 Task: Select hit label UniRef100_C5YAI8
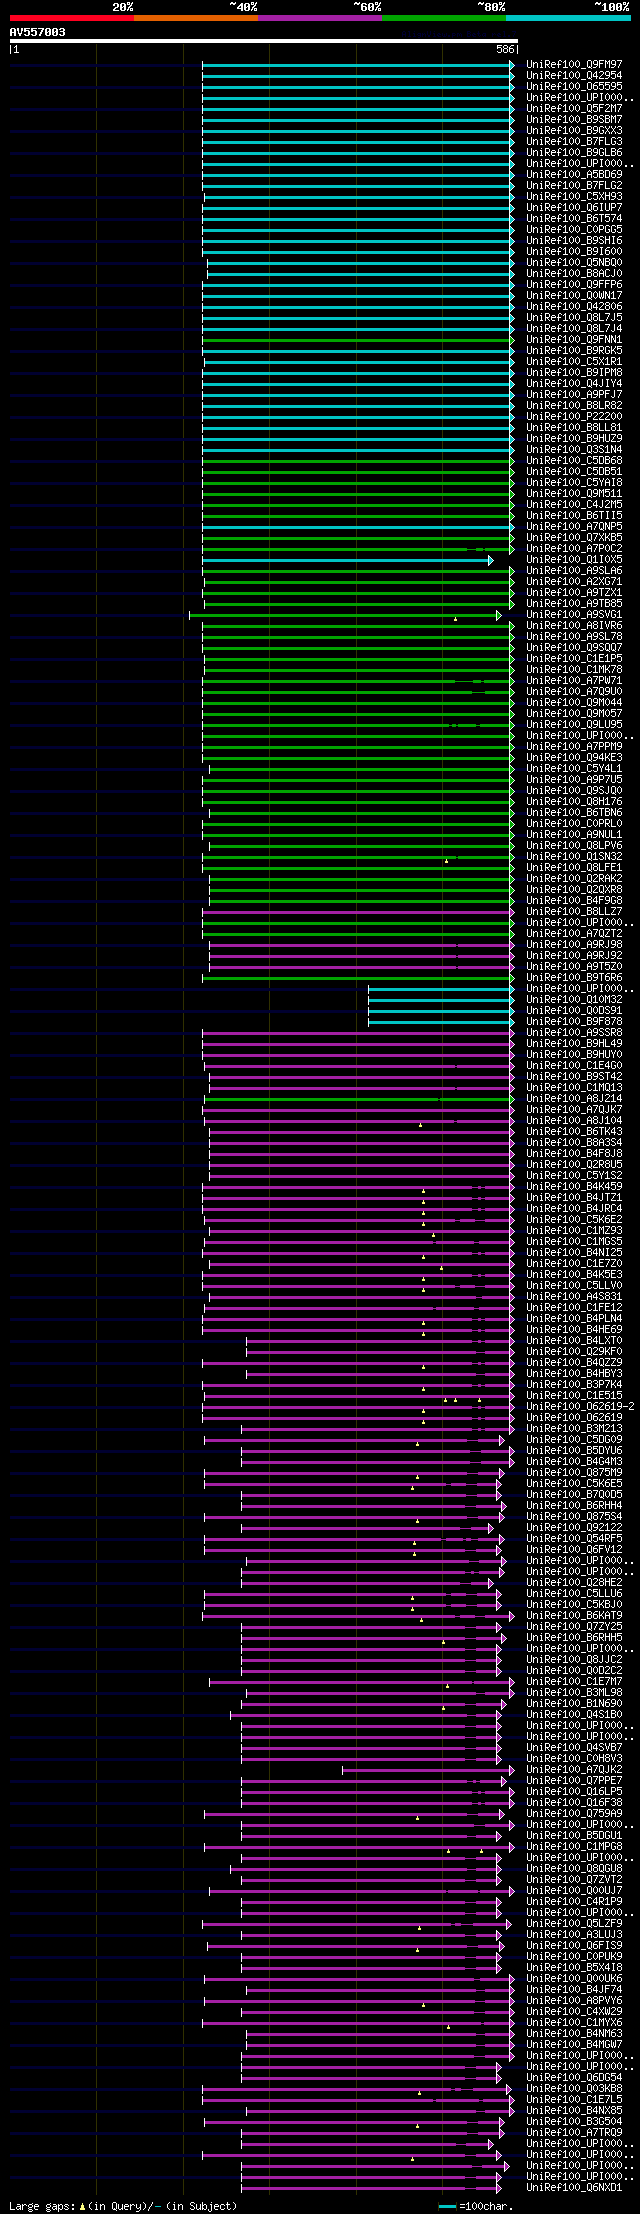(574, 482)
